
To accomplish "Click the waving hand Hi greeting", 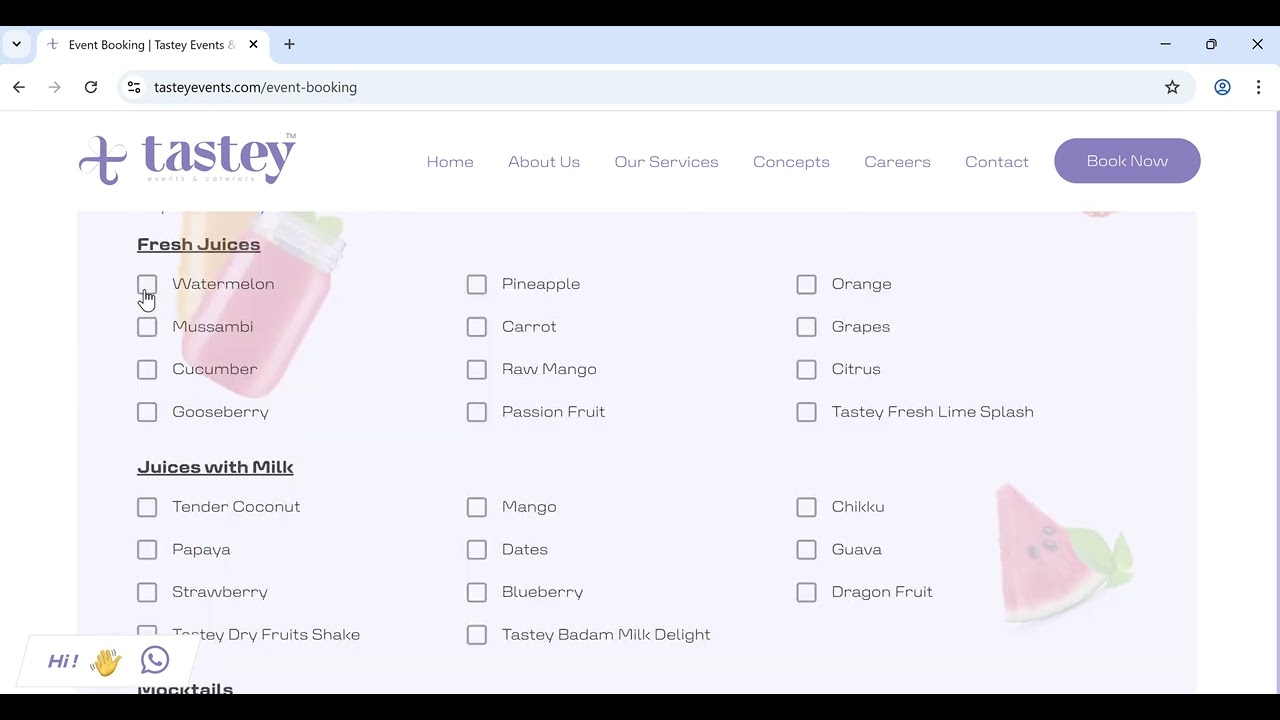I will pyautogui.click(x=85, y=661).
